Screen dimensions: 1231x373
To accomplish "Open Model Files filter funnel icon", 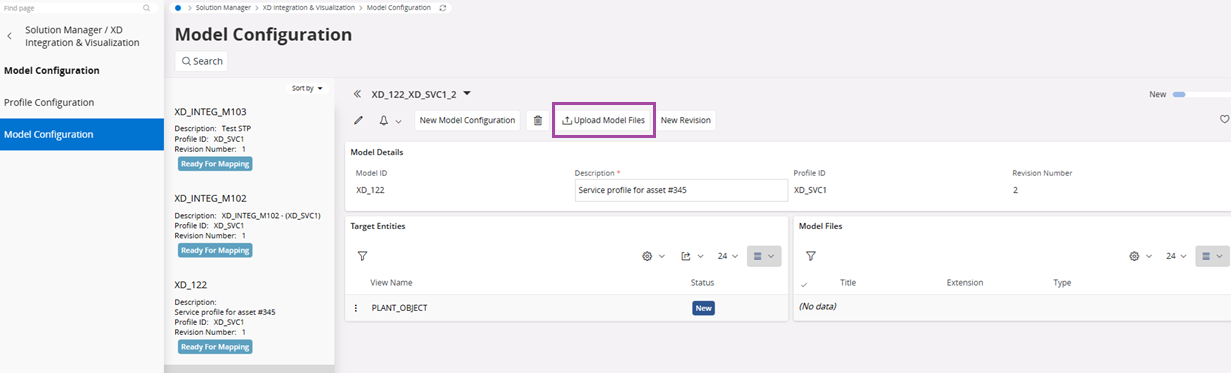I will point(811,256).
